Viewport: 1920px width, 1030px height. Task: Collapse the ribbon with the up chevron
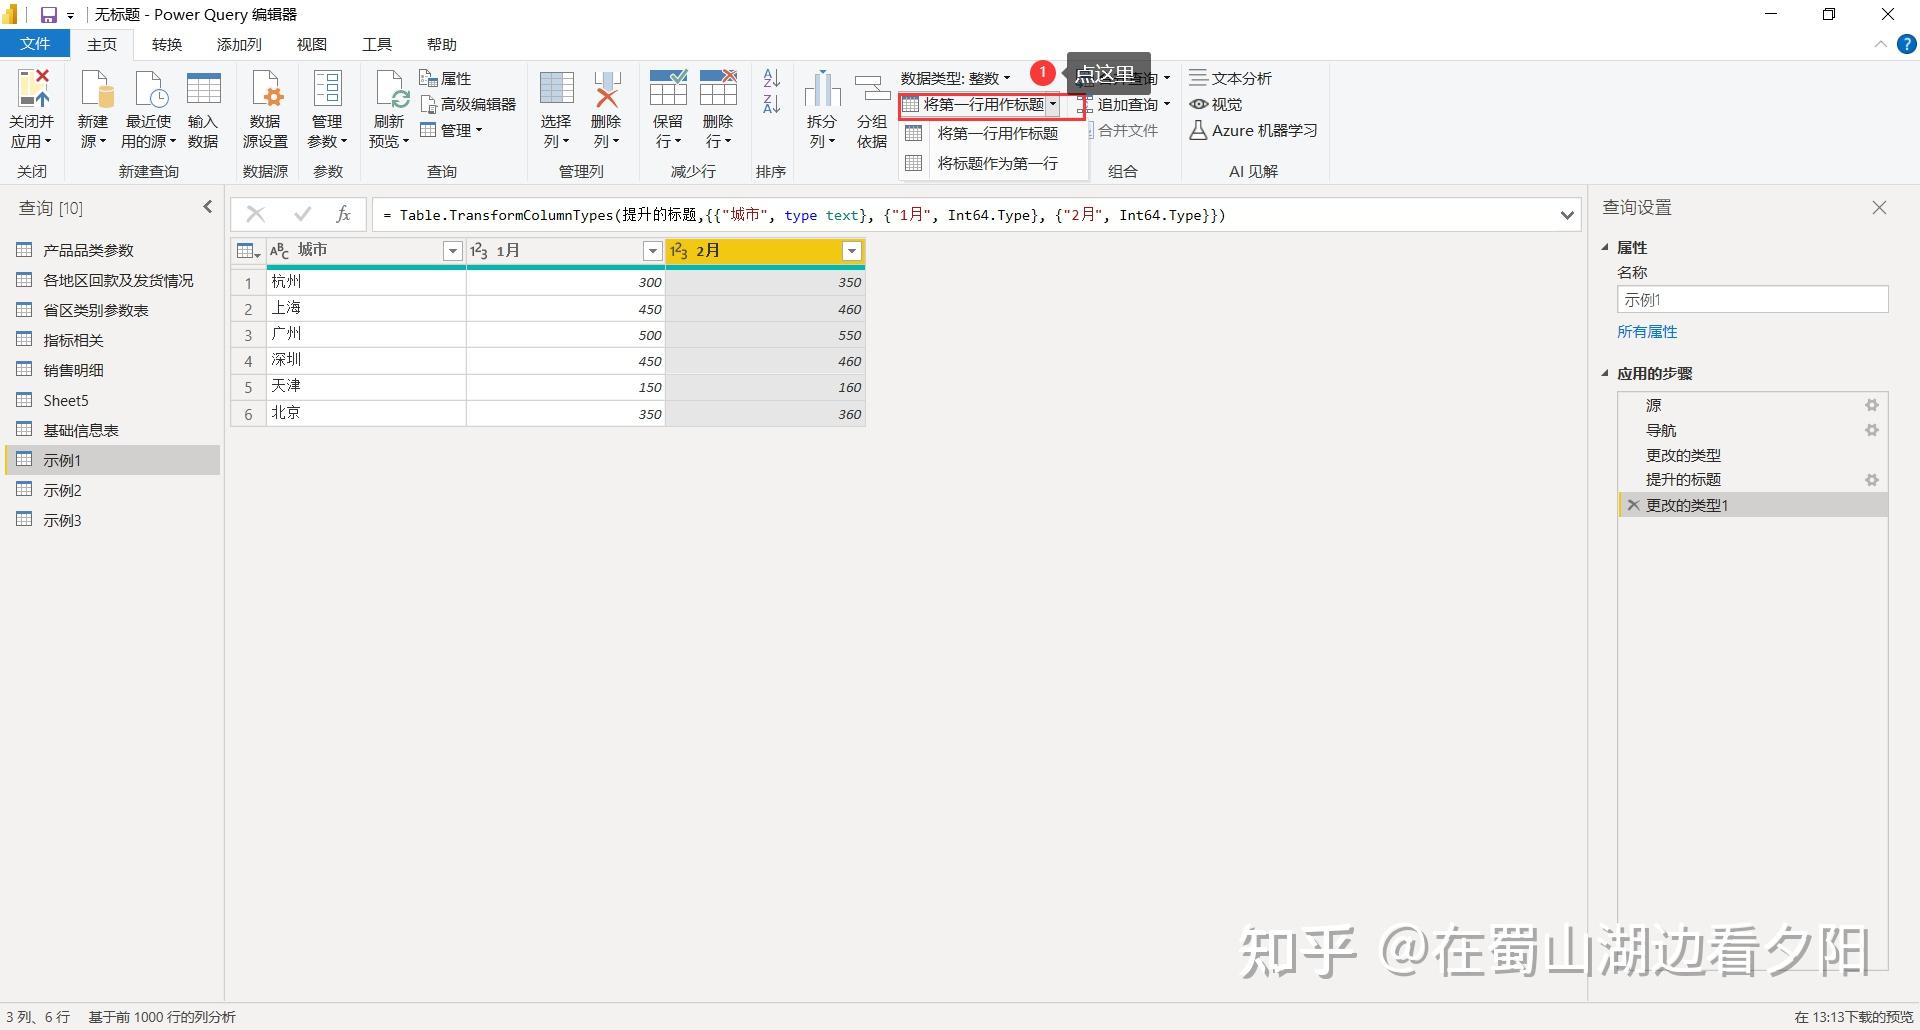[x=1880, y=44]
